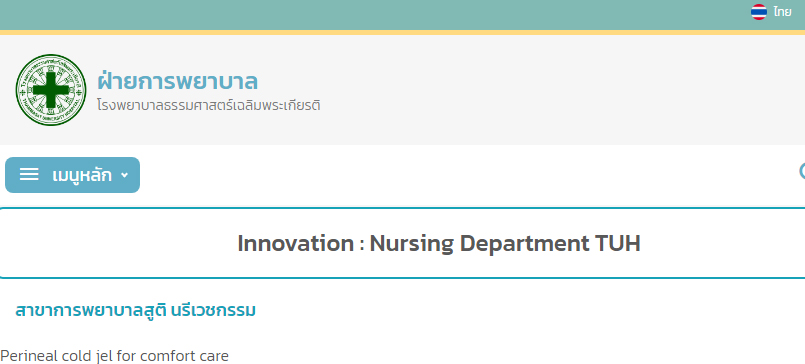Open the ฝ่ายการพยาบาล site title link
The image size is (805, 364).
(x=177, y=81)
